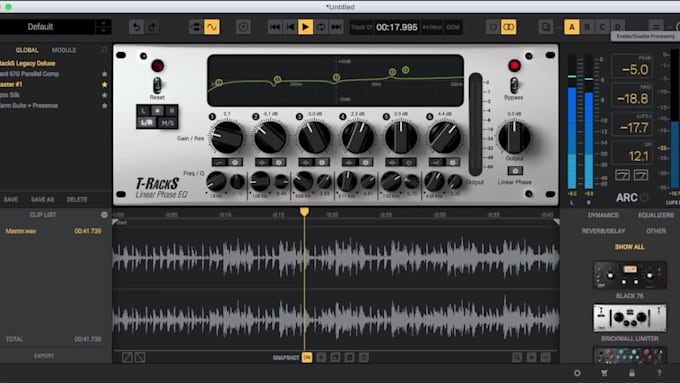Click the band 4 gain knob
Image resolution: width=680 pixels, height=383 pixels.
[358, 137]
